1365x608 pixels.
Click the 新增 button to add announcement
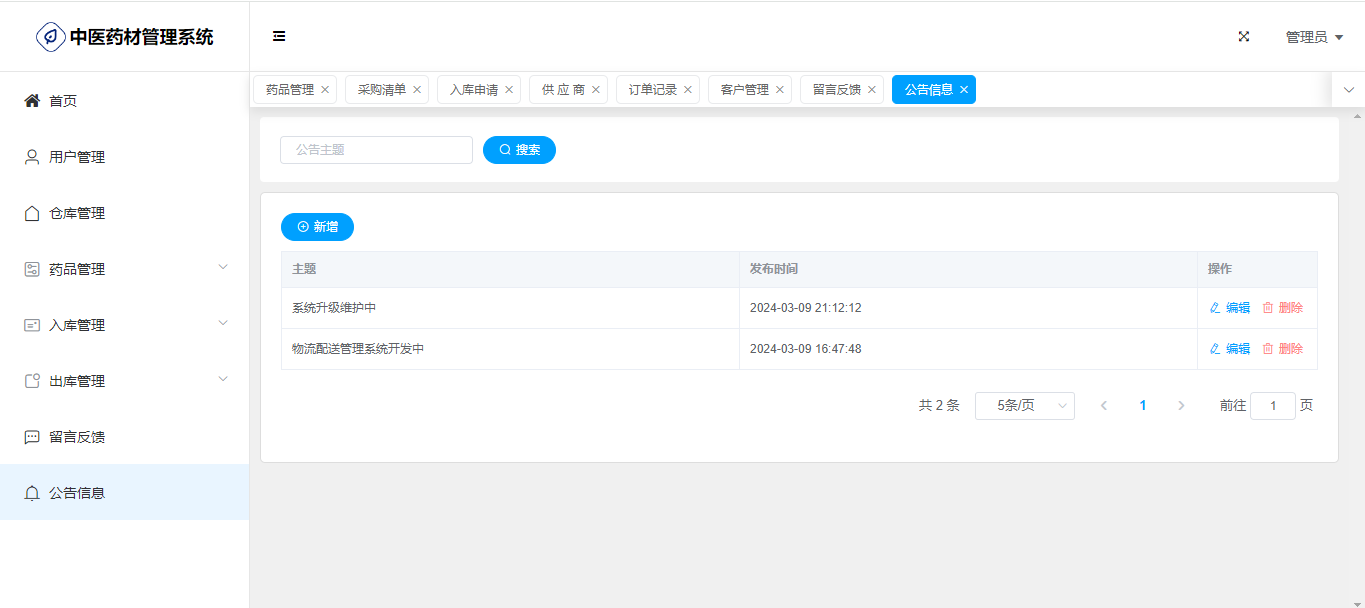[x=317, y=227]
